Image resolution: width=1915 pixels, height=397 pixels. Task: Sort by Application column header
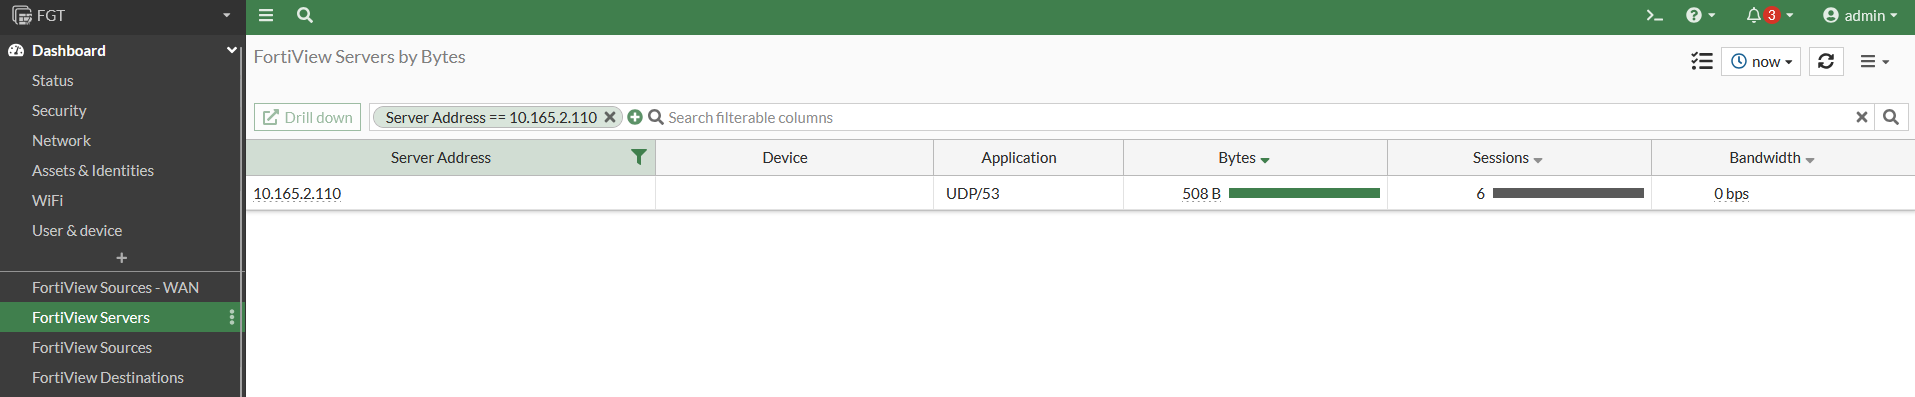[1019, 157]
